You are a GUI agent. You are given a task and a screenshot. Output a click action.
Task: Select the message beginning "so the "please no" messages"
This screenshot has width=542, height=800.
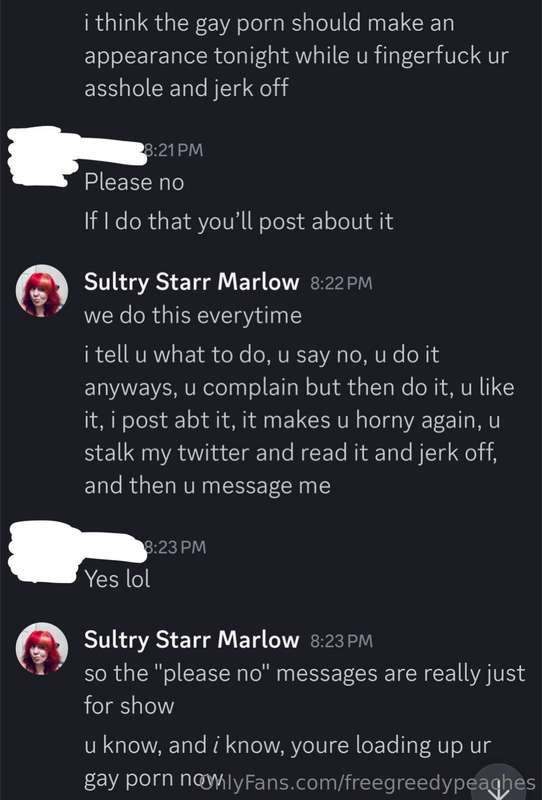(x=305, y=689)
